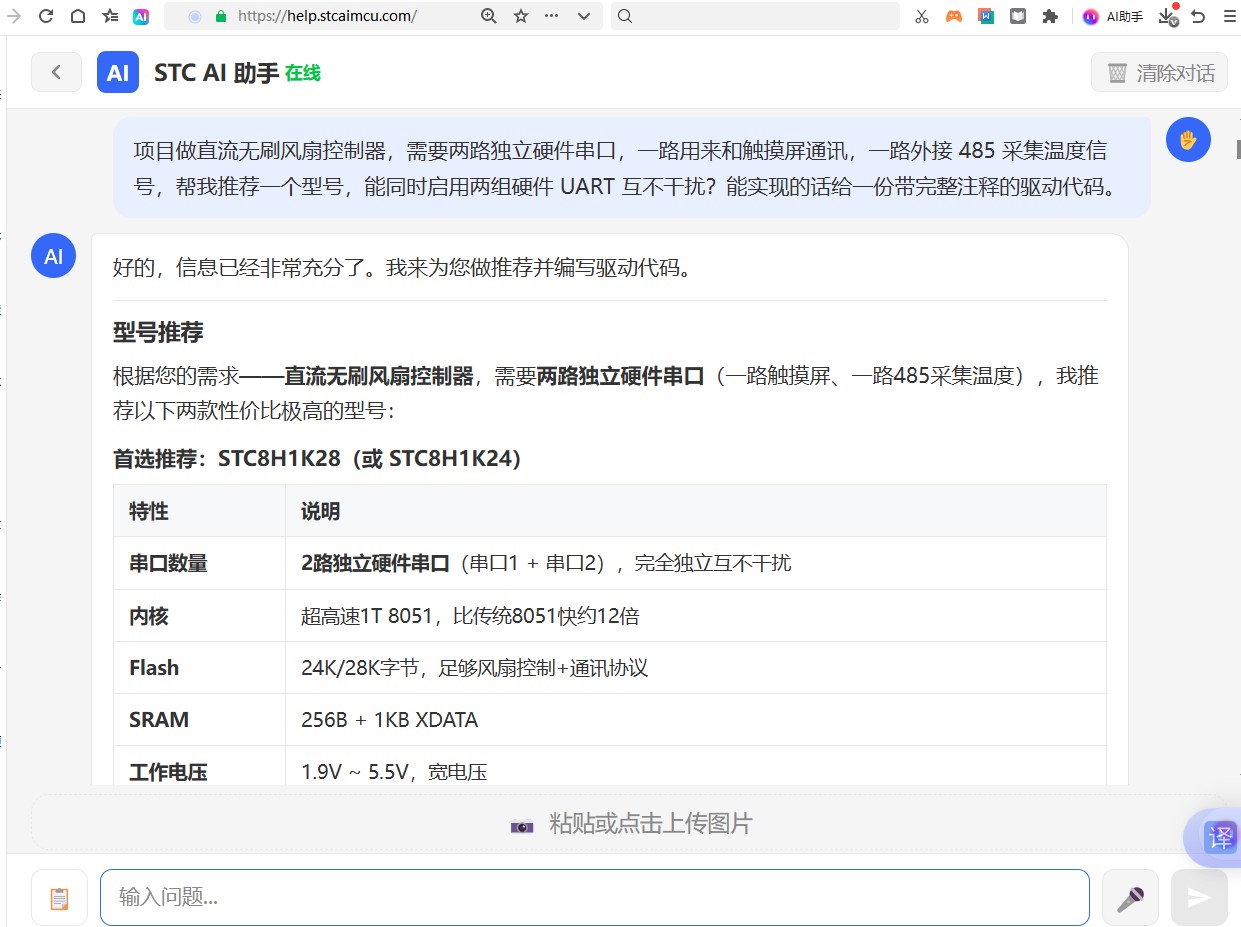Click the page vertical scrollbar thumb
The height and width of the screenshot is (927, 1241).
pos(1238,149)
